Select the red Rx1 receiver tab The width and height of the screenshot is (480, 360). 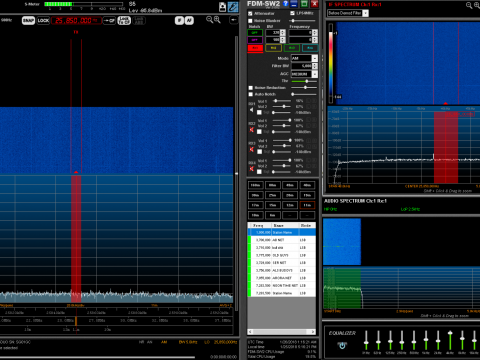pyautogui.click(x=255, y=48)
